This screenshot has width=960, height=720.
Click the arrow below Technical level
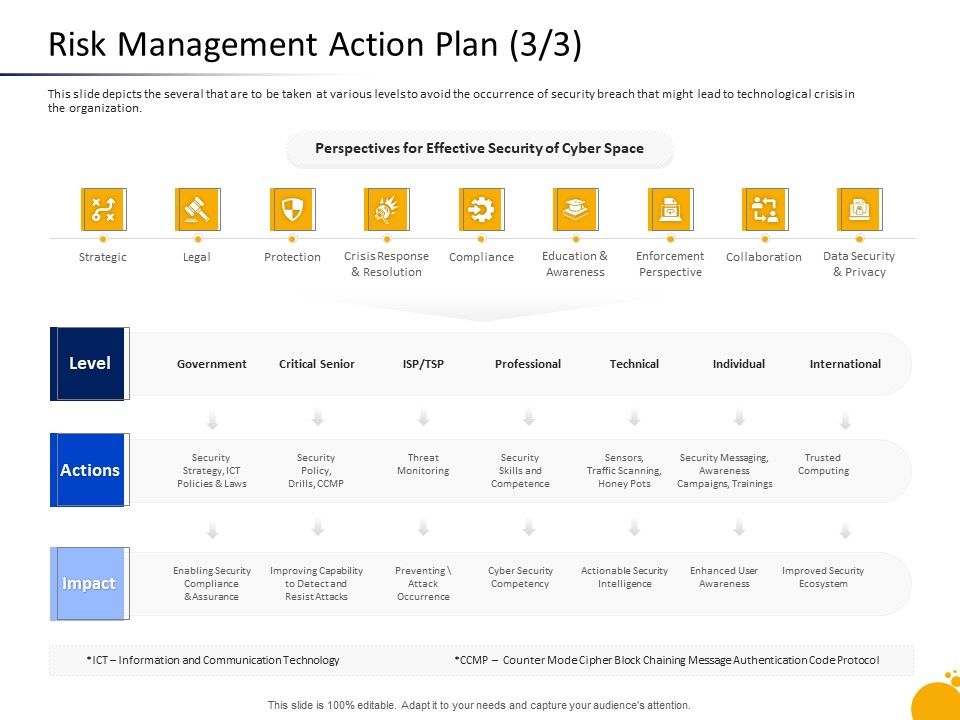[634, 418]
